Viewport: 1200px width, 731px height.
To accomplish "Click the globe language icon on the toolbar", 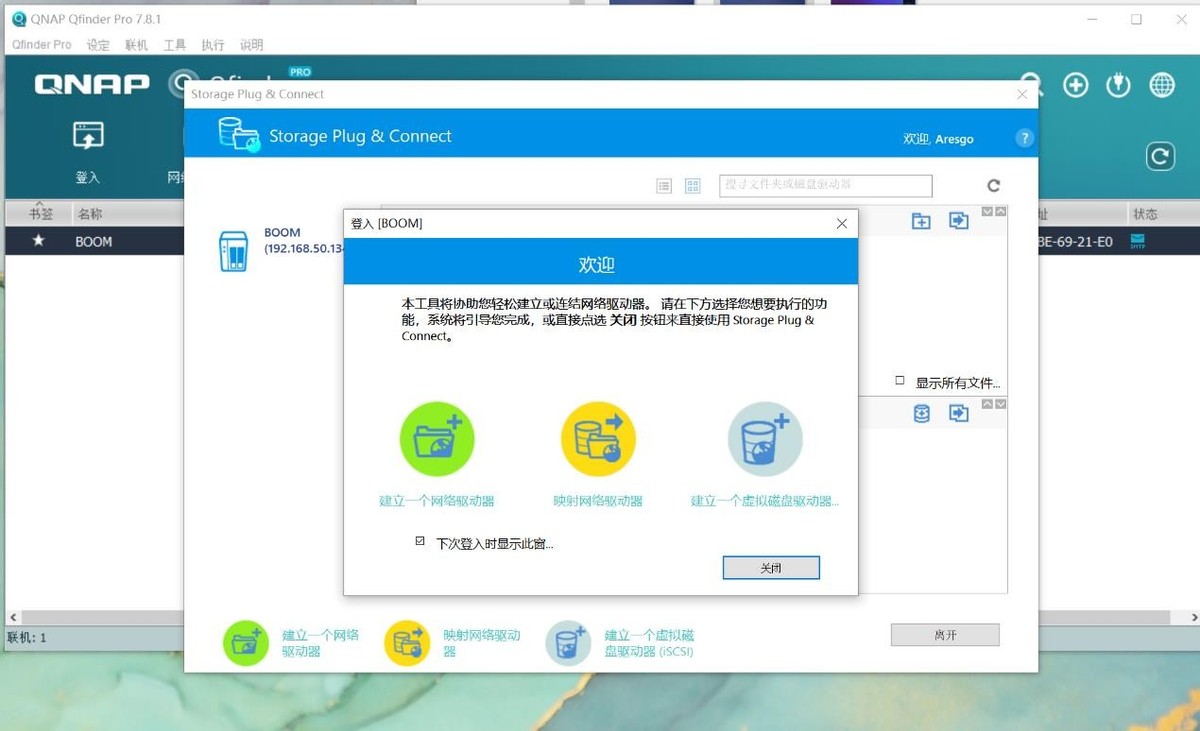I will point(1161,85).
